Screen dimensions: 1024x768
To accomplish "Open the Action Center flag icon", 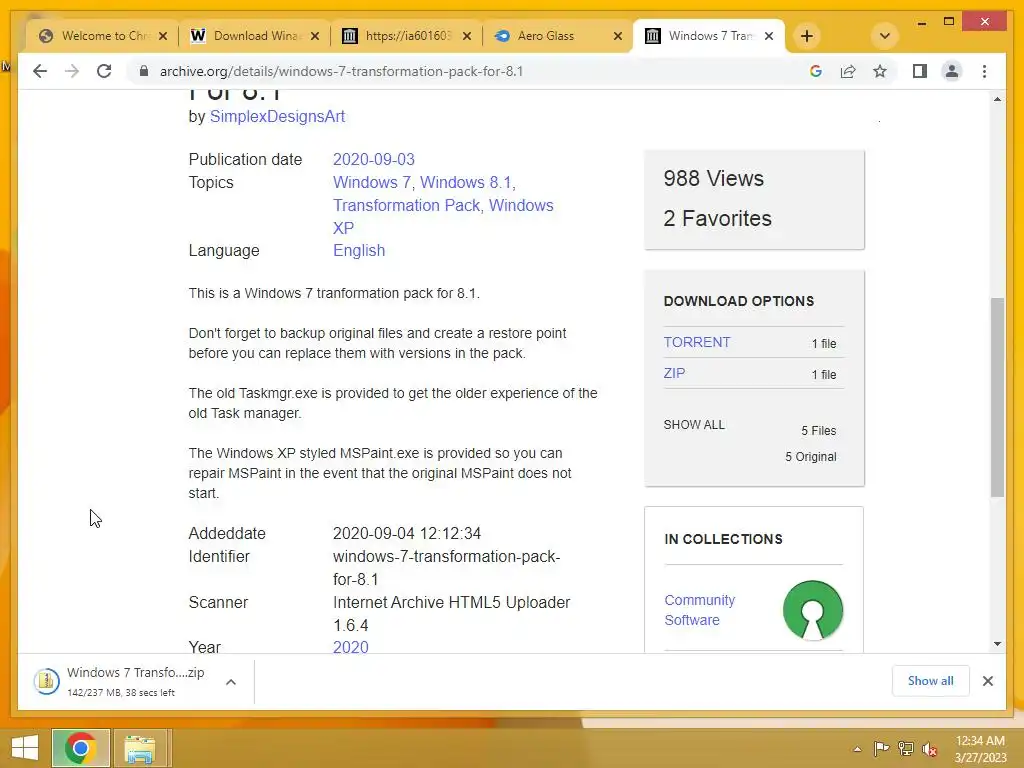I will [881, 748].
